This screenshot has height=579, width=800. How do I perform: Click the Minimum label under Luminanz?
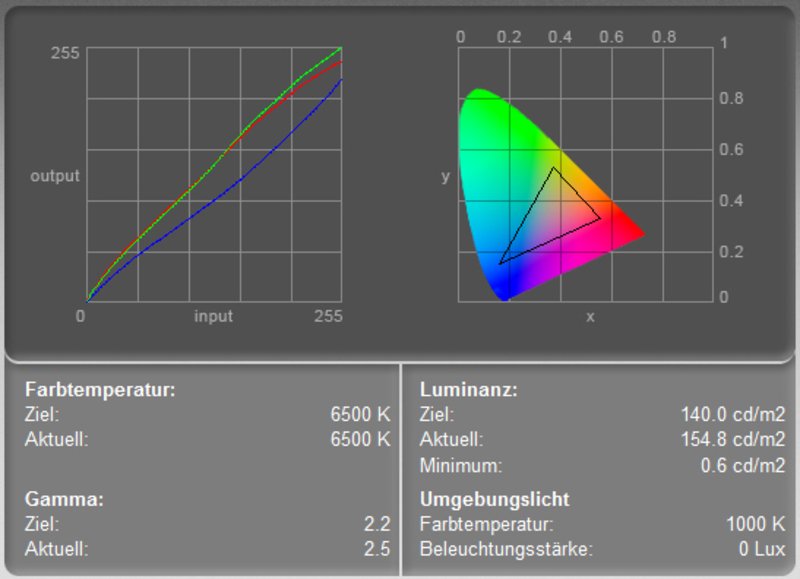[x=461, y=465]
